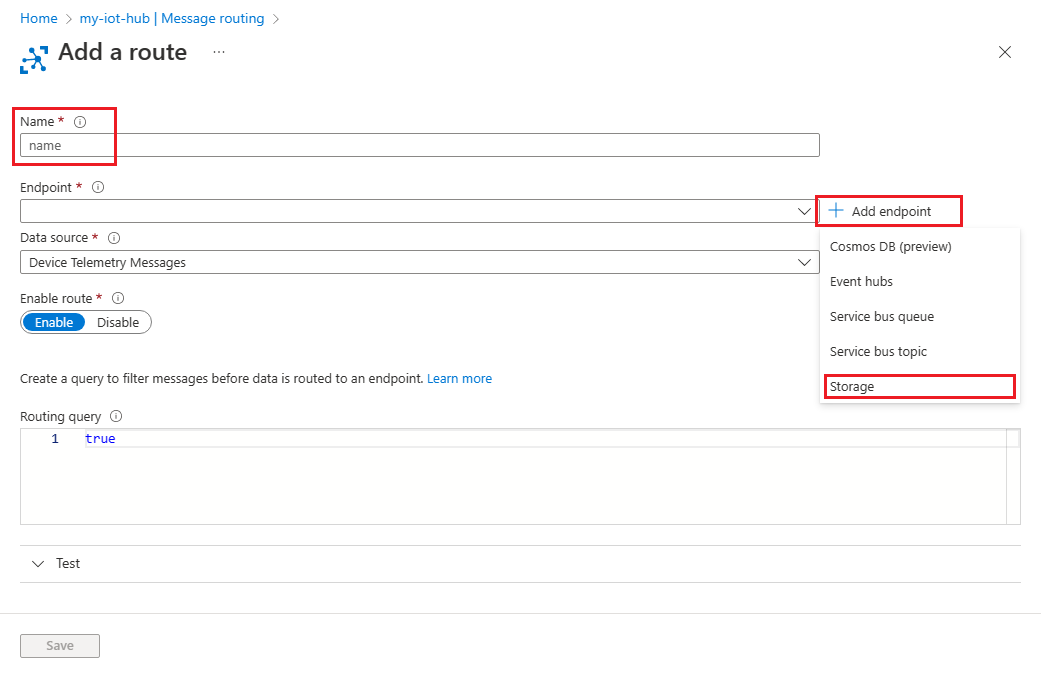Set route toggle to Enable

click(54, 322)
